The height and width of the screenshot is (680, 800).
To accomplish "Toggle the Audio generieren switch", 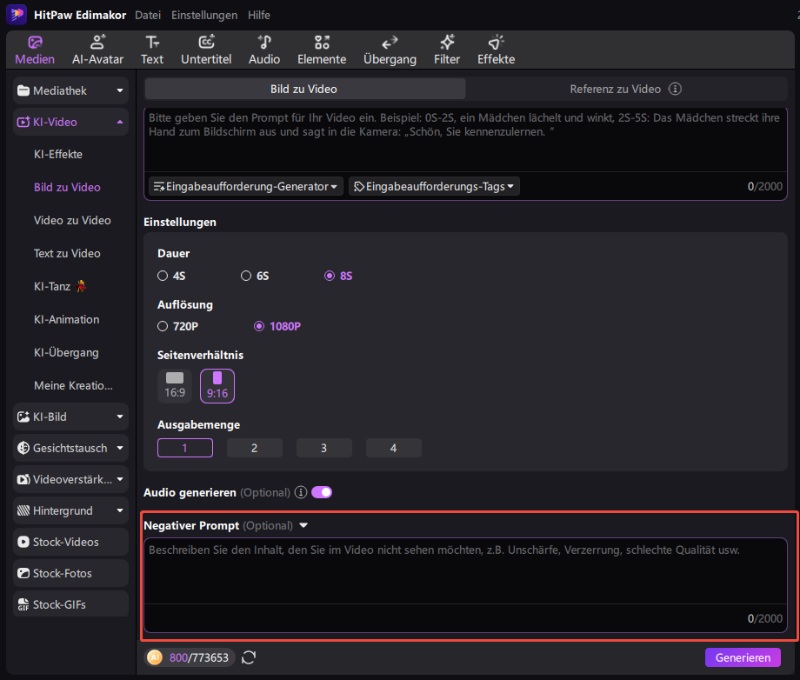I will tap(322, 492).
